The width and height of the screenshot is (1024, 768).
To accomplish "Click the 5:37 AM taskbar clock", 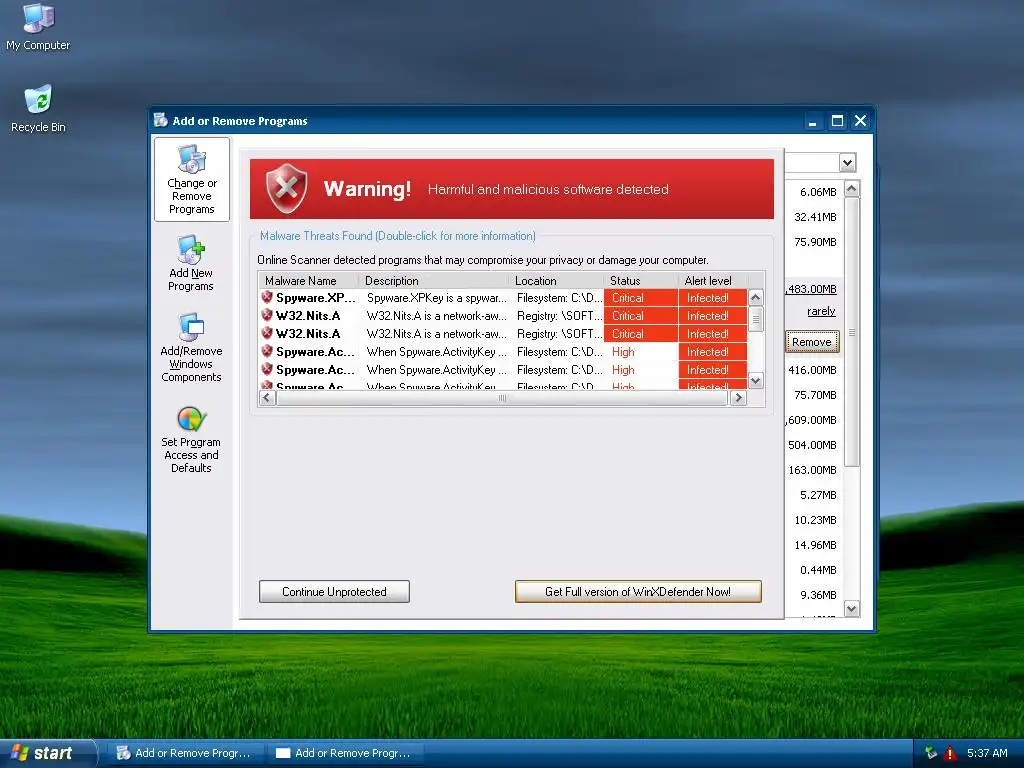I will [x=987, y=753].
